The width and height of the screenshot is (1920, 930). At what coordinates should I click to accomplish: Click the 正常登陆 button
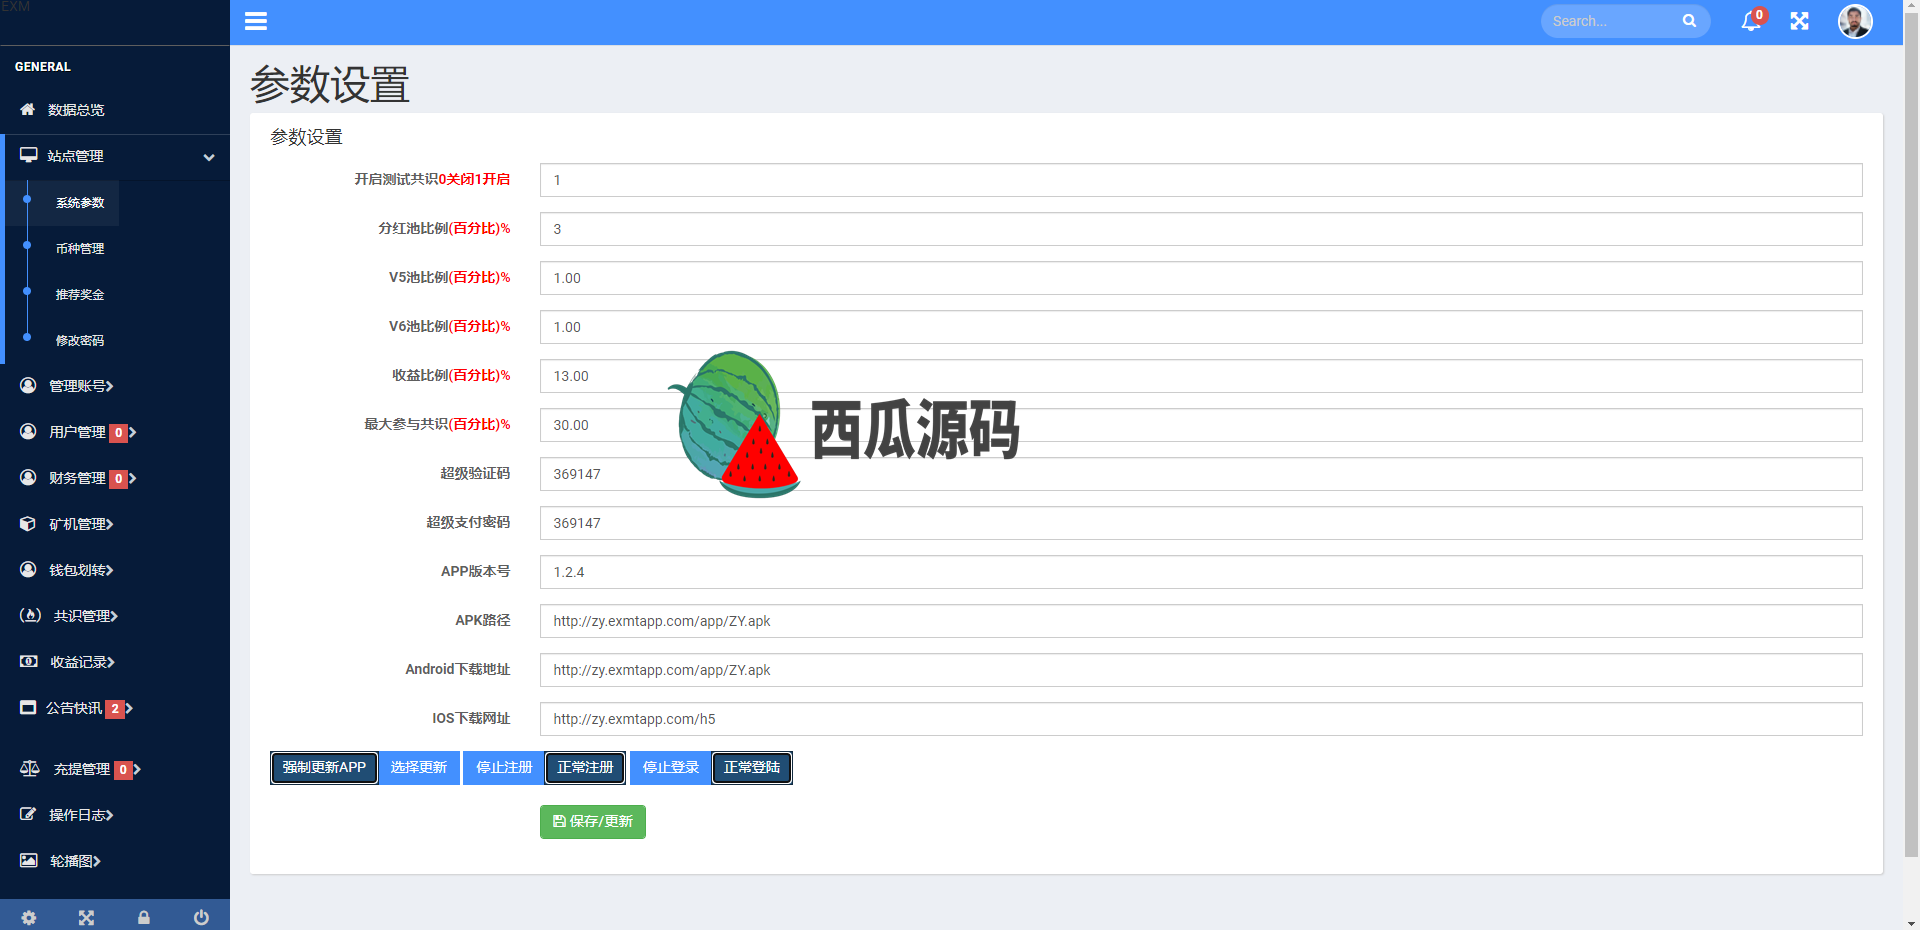[x=752, y=768]
